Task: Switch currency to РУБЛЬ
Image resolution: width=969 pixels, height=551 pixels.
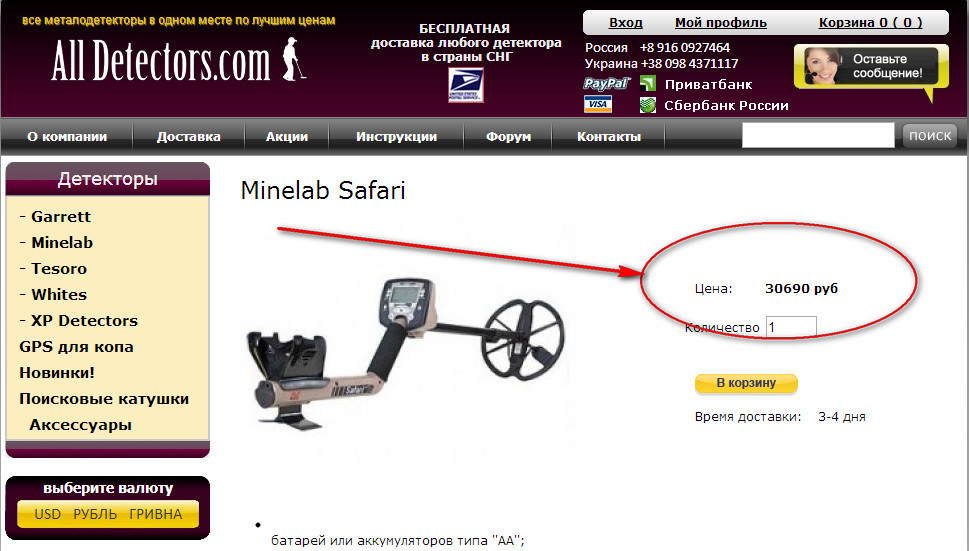Action: 95,514
